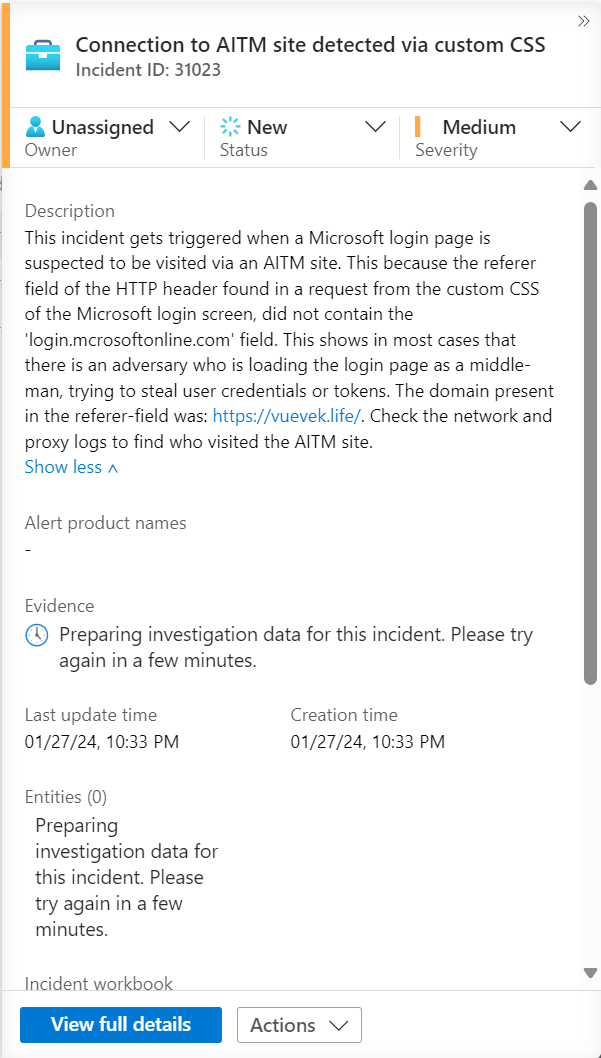Click the Incident workbook label
The width and height of the screenshot is (601, 1058).
[99, 983]
